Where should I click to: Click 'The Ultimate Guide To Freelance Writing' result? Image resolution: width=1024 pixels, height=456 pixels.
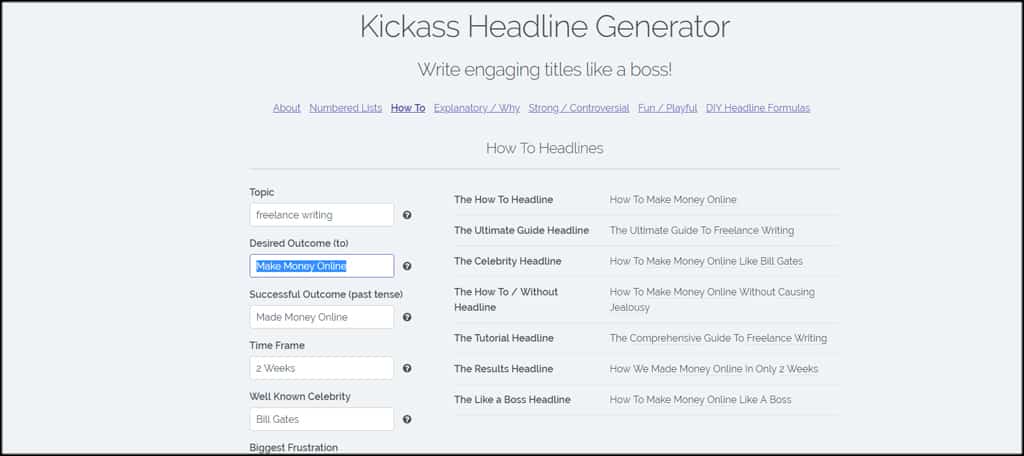(x=701, y=231)
